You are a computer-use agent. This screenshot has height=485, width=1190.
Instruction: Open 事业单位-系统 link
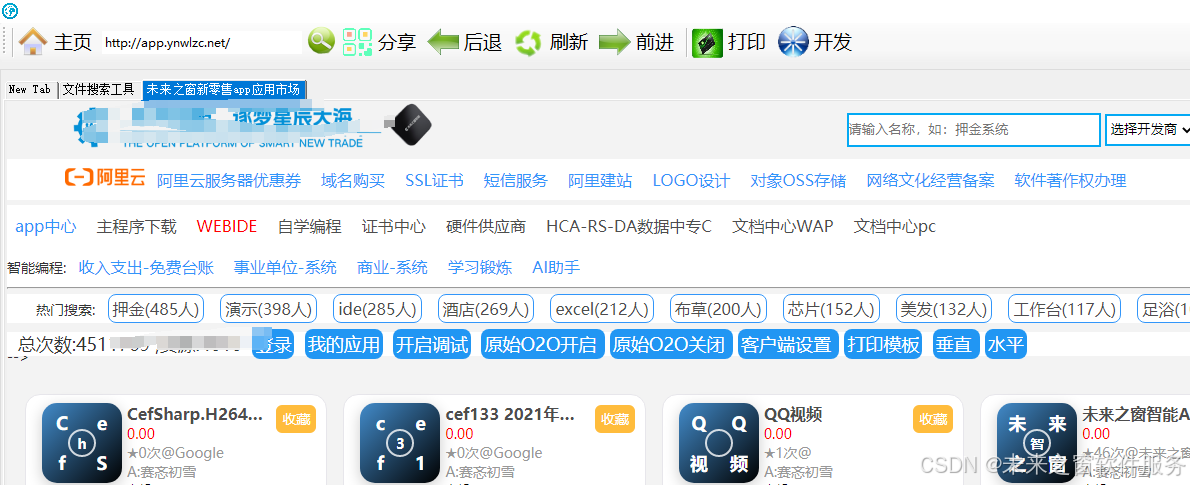(285, 267)
